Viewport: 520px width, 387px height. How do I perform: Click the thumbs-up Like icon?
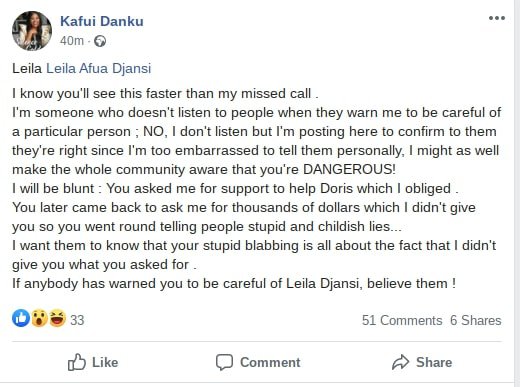pos(77,362)
